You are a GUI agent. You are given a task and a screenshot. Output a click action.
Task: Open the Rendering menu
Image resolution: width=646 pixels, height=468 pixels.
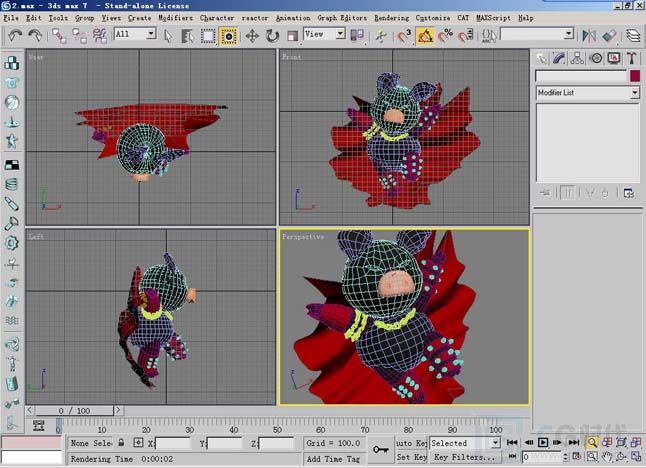click(391, 18)
